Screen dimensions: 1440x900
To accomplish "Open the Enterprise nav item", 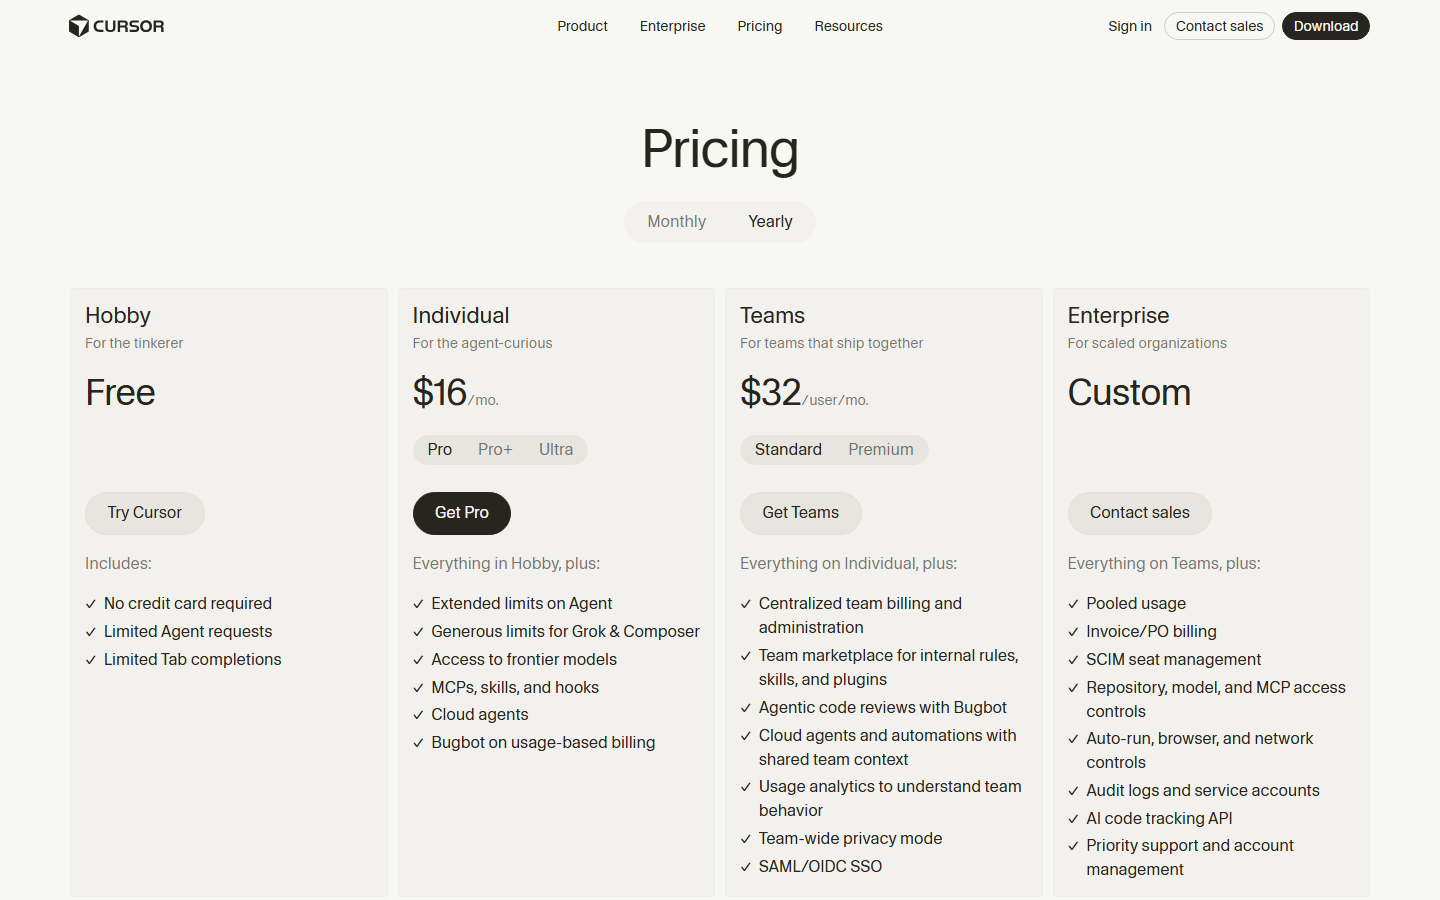I will (672, 26).
